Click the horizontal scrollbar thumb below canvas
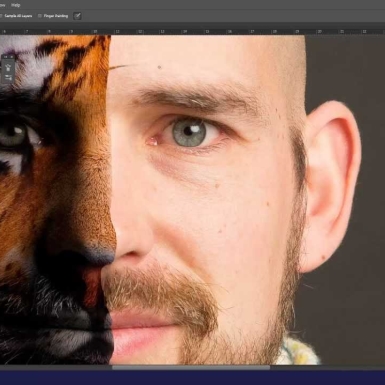 click(191, 367)
